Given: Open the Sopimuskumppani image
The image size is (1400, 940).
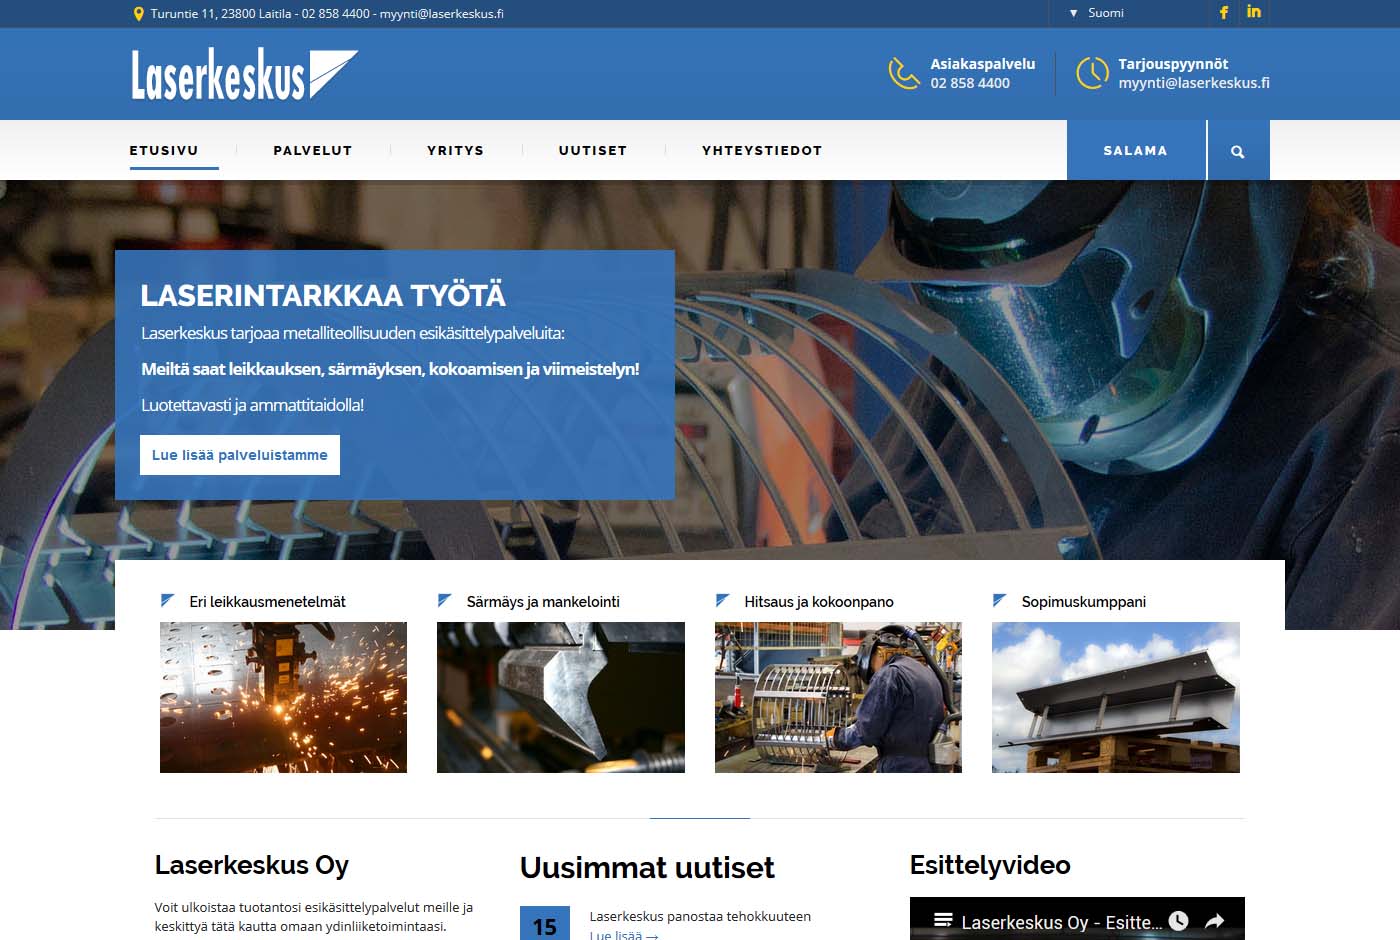Looking at the screenshot, I should pyautogui.click(x=1115, y=697).
